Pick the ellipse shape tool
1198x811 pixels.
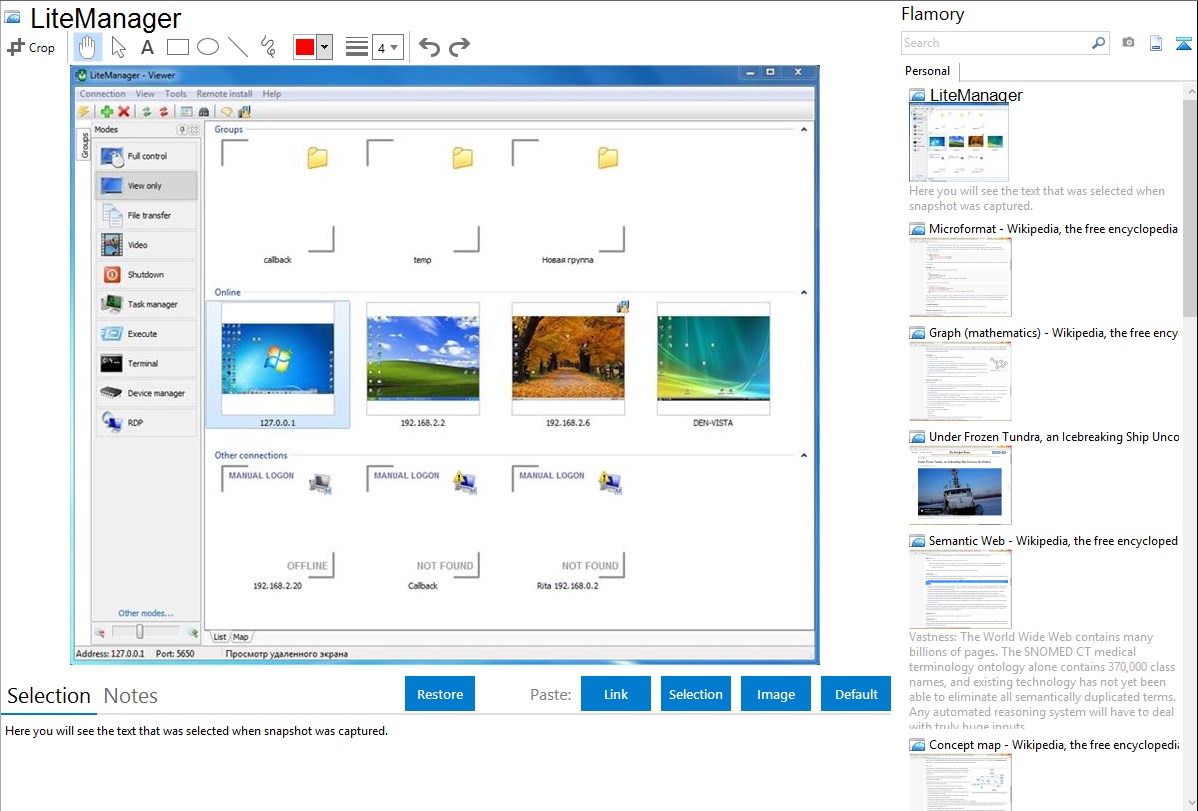tap(208, 47)
